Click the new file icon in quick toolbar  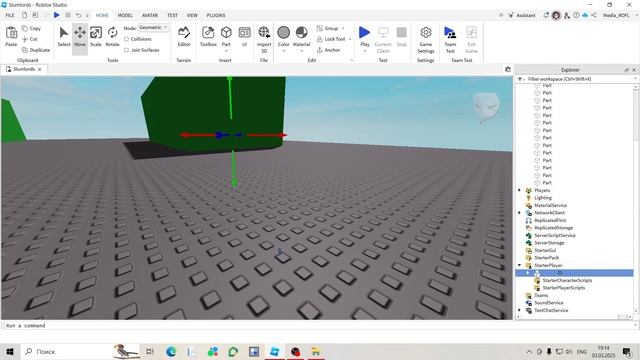pos(24,15)
